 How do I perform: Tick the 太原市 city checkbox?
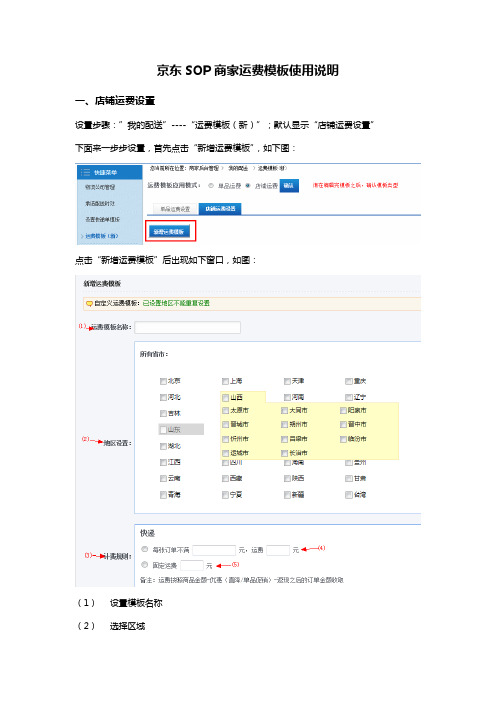(226, 411)
